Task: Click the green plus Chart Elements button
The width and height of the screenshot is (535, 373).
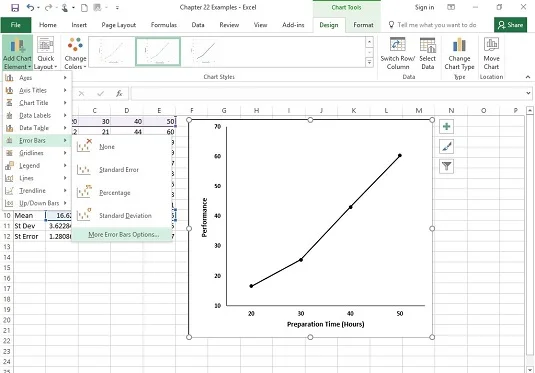Action: pos(446,127)
